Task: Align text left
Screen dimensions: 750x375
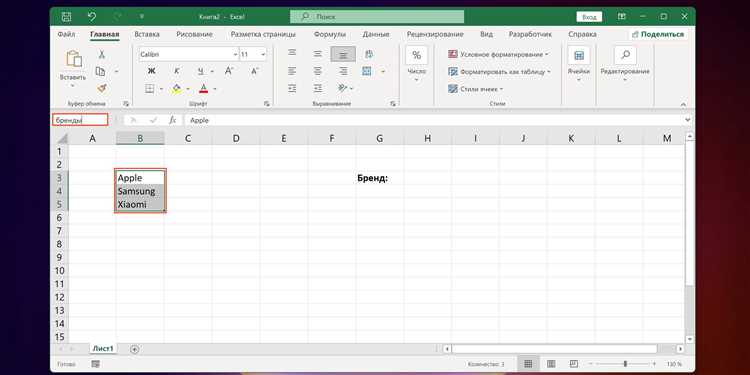Action: coord(292,71)
